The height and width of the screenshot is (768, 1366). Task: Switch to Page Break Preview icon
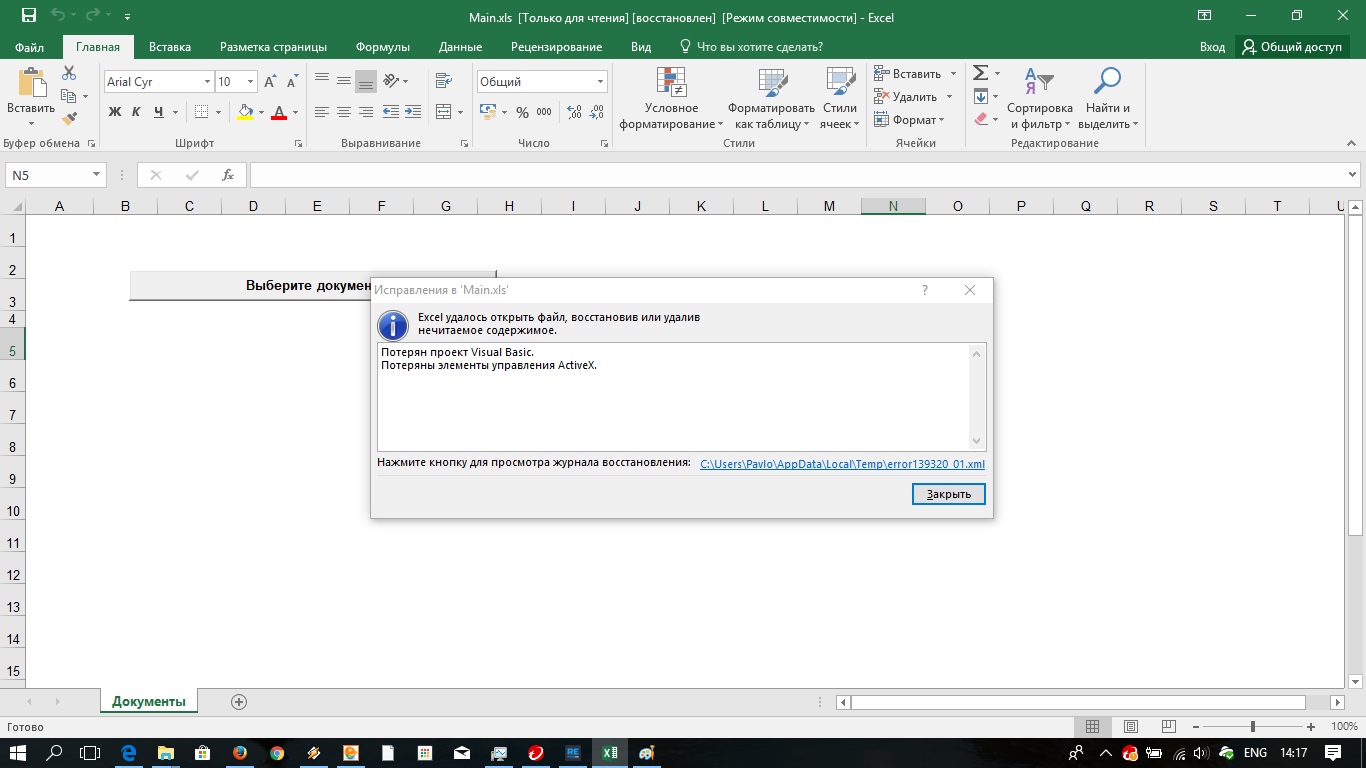point(1168,727)
